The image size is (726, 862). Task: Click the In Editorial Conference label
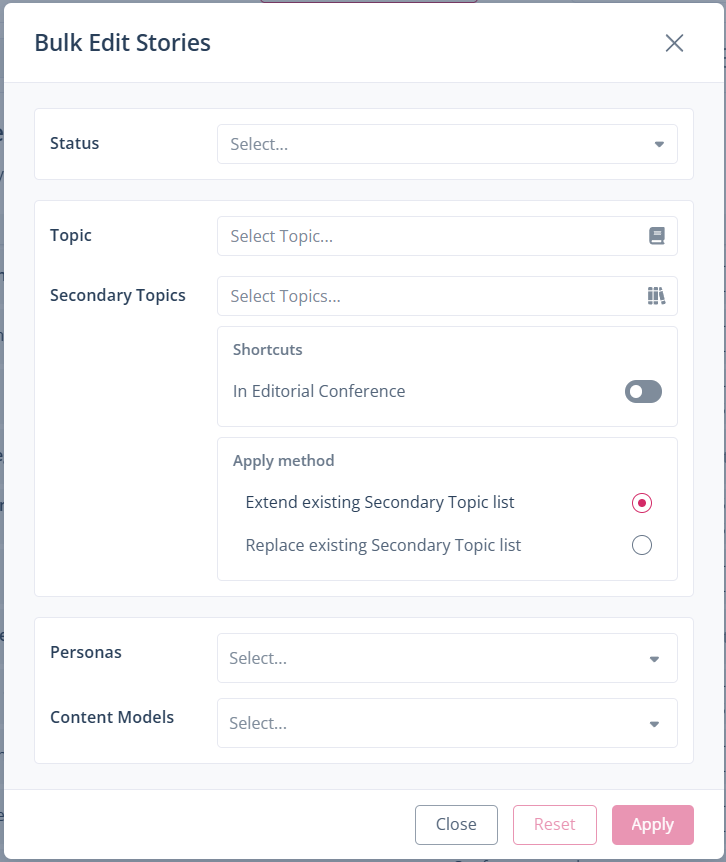point(319,391)
